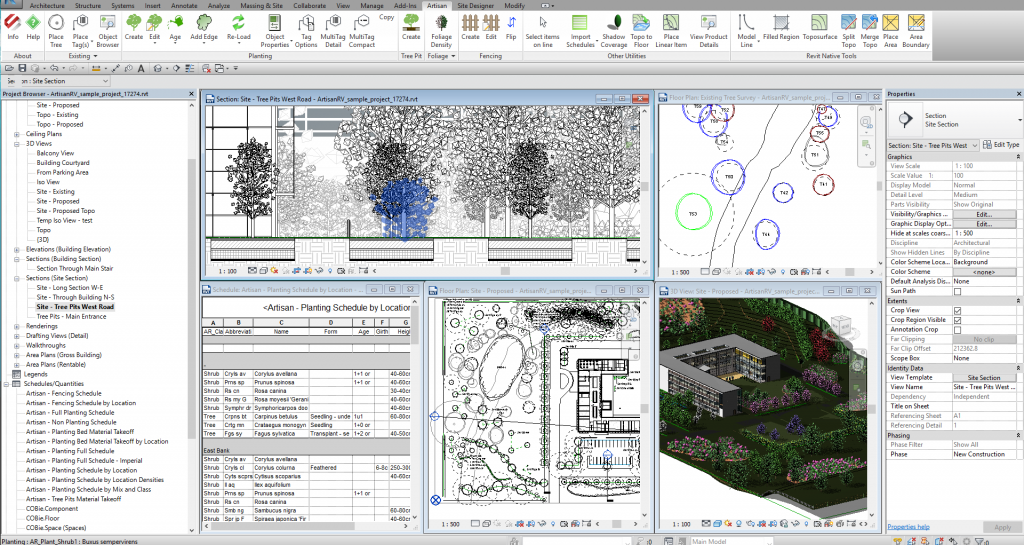
Task: Open the Object Browser
Action: click(x=107, y=27)
